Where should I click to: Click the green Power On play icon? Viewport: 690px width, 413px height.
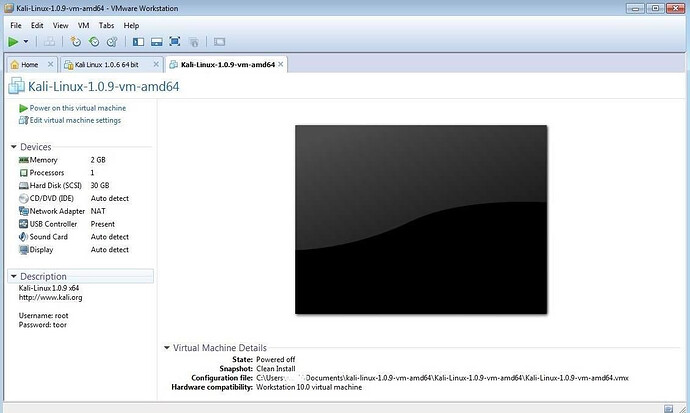13,42
